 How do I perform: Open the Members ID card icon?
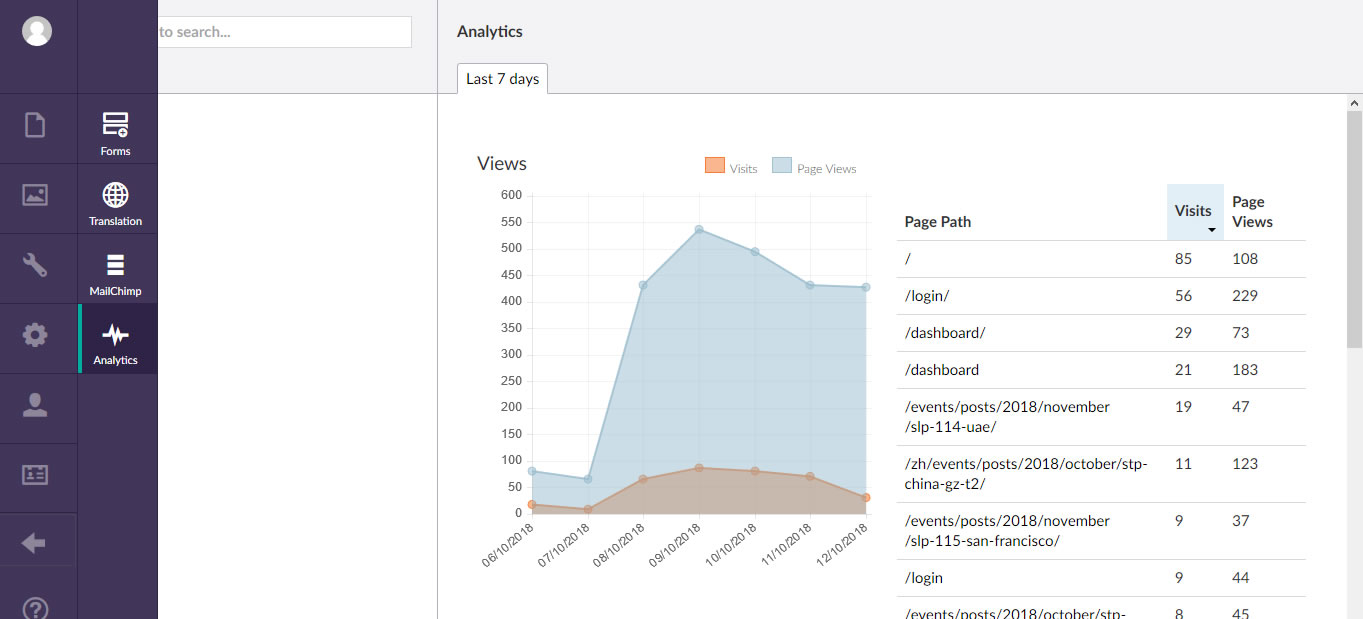pyautogui.click(x=35, y=475)
